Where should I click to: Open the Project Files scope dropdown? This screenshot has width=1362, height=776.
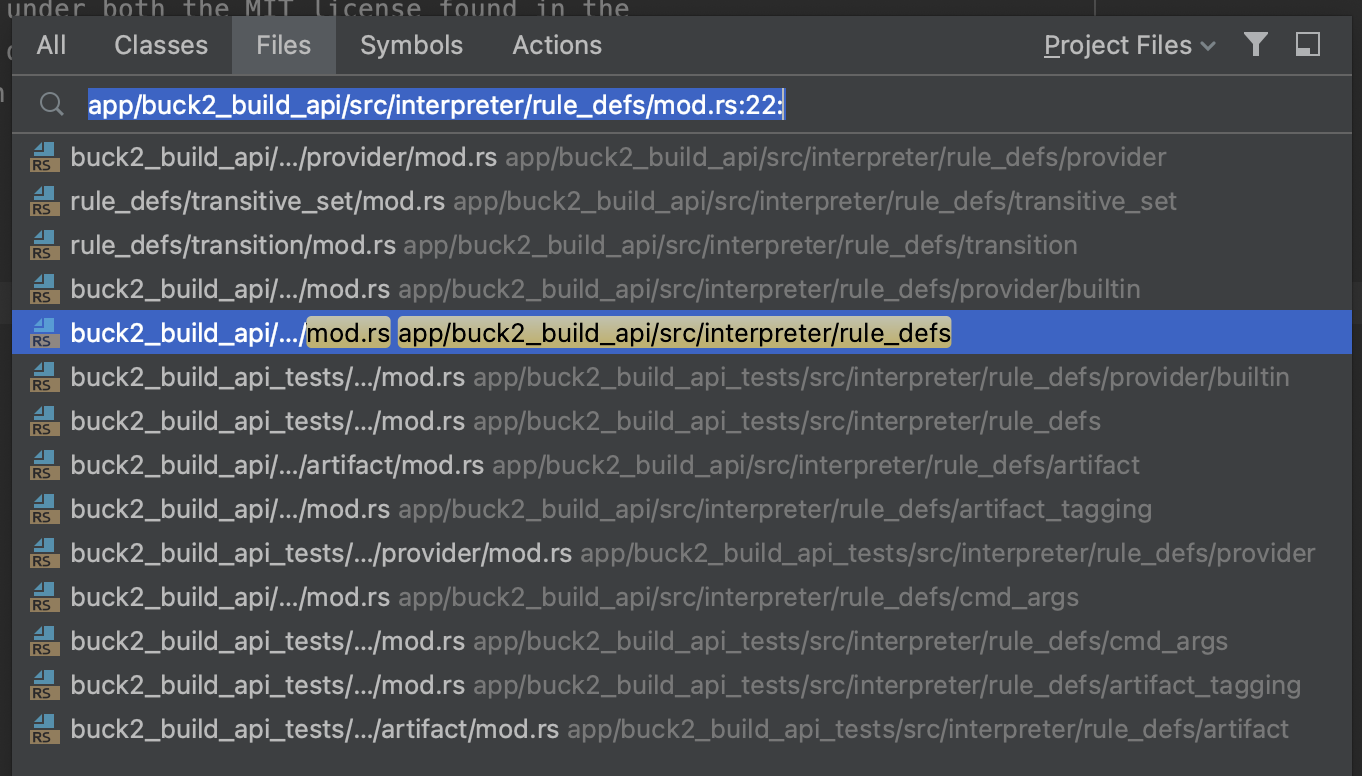click(x=1127, y=45)
